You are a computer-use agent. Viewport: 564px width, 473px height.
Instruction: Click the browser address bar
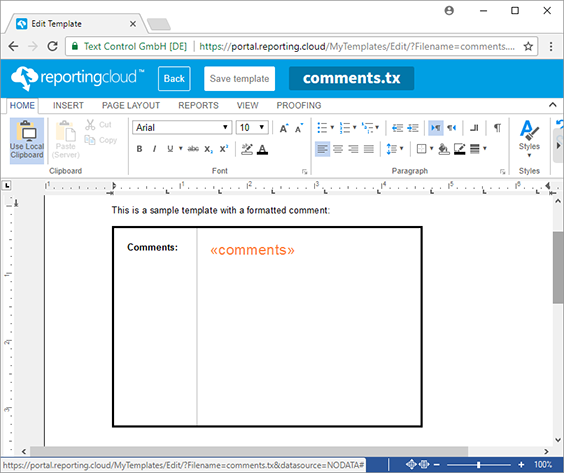(x=301, y=46)
